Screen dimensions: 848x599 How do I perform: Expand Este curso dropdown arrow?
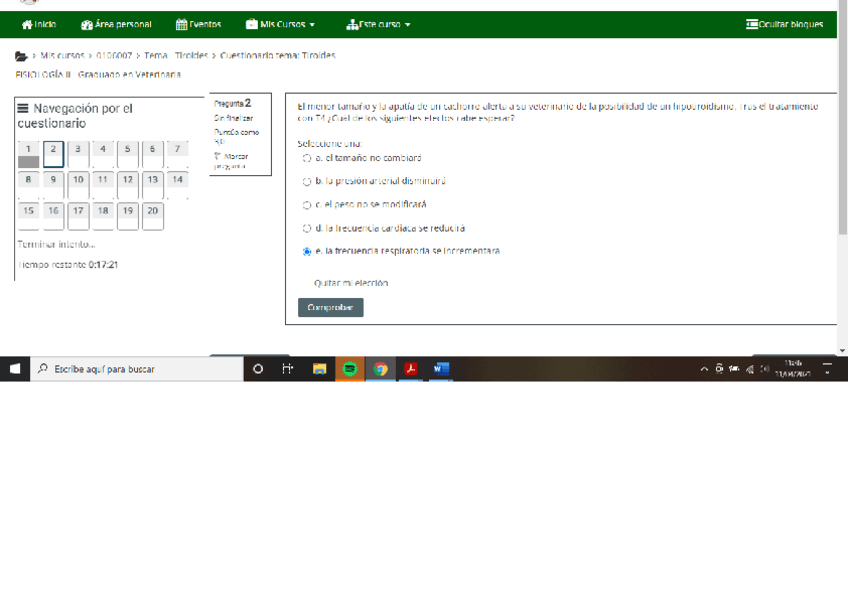[408, 25]
